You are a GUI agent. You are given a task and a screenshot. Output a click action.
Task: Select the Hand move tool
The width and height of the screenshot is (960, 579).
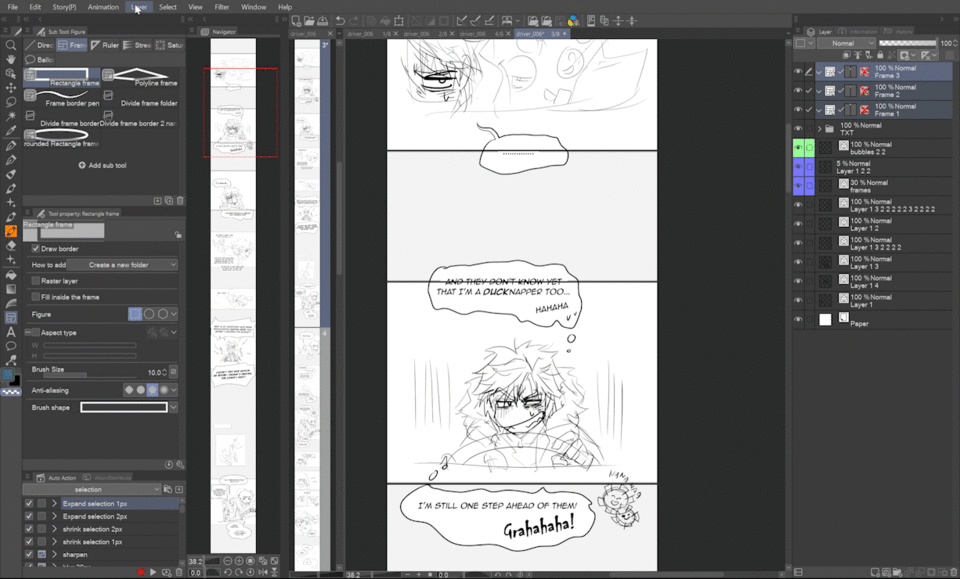10,59
